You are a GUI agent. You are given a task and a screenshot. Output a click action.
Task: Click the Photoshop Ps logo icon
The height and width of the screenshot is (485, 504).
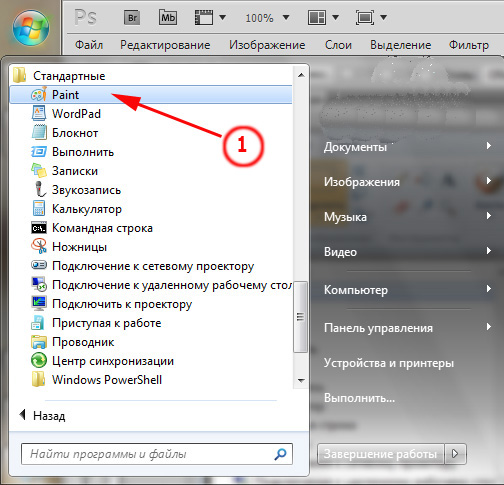click(85, 17)
